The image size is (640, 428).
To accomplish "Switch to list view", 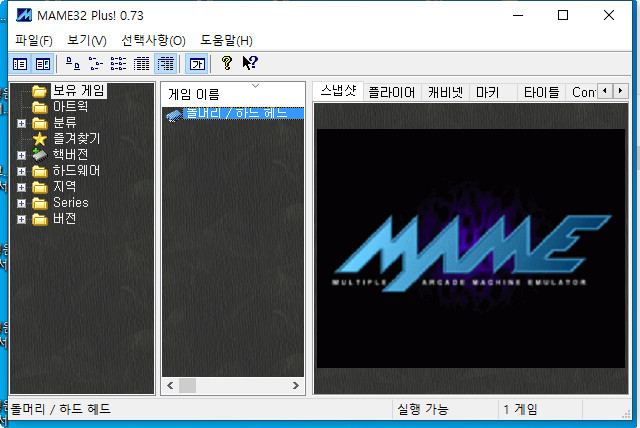I will click(118, 64).
